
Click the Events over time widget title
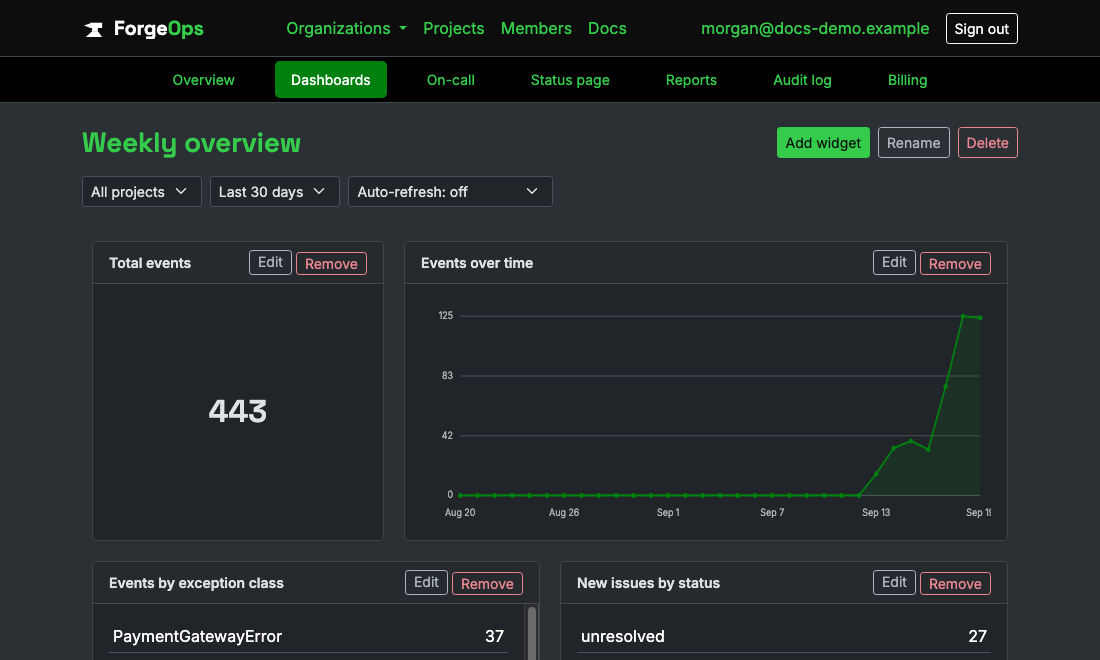click(477, 263)
